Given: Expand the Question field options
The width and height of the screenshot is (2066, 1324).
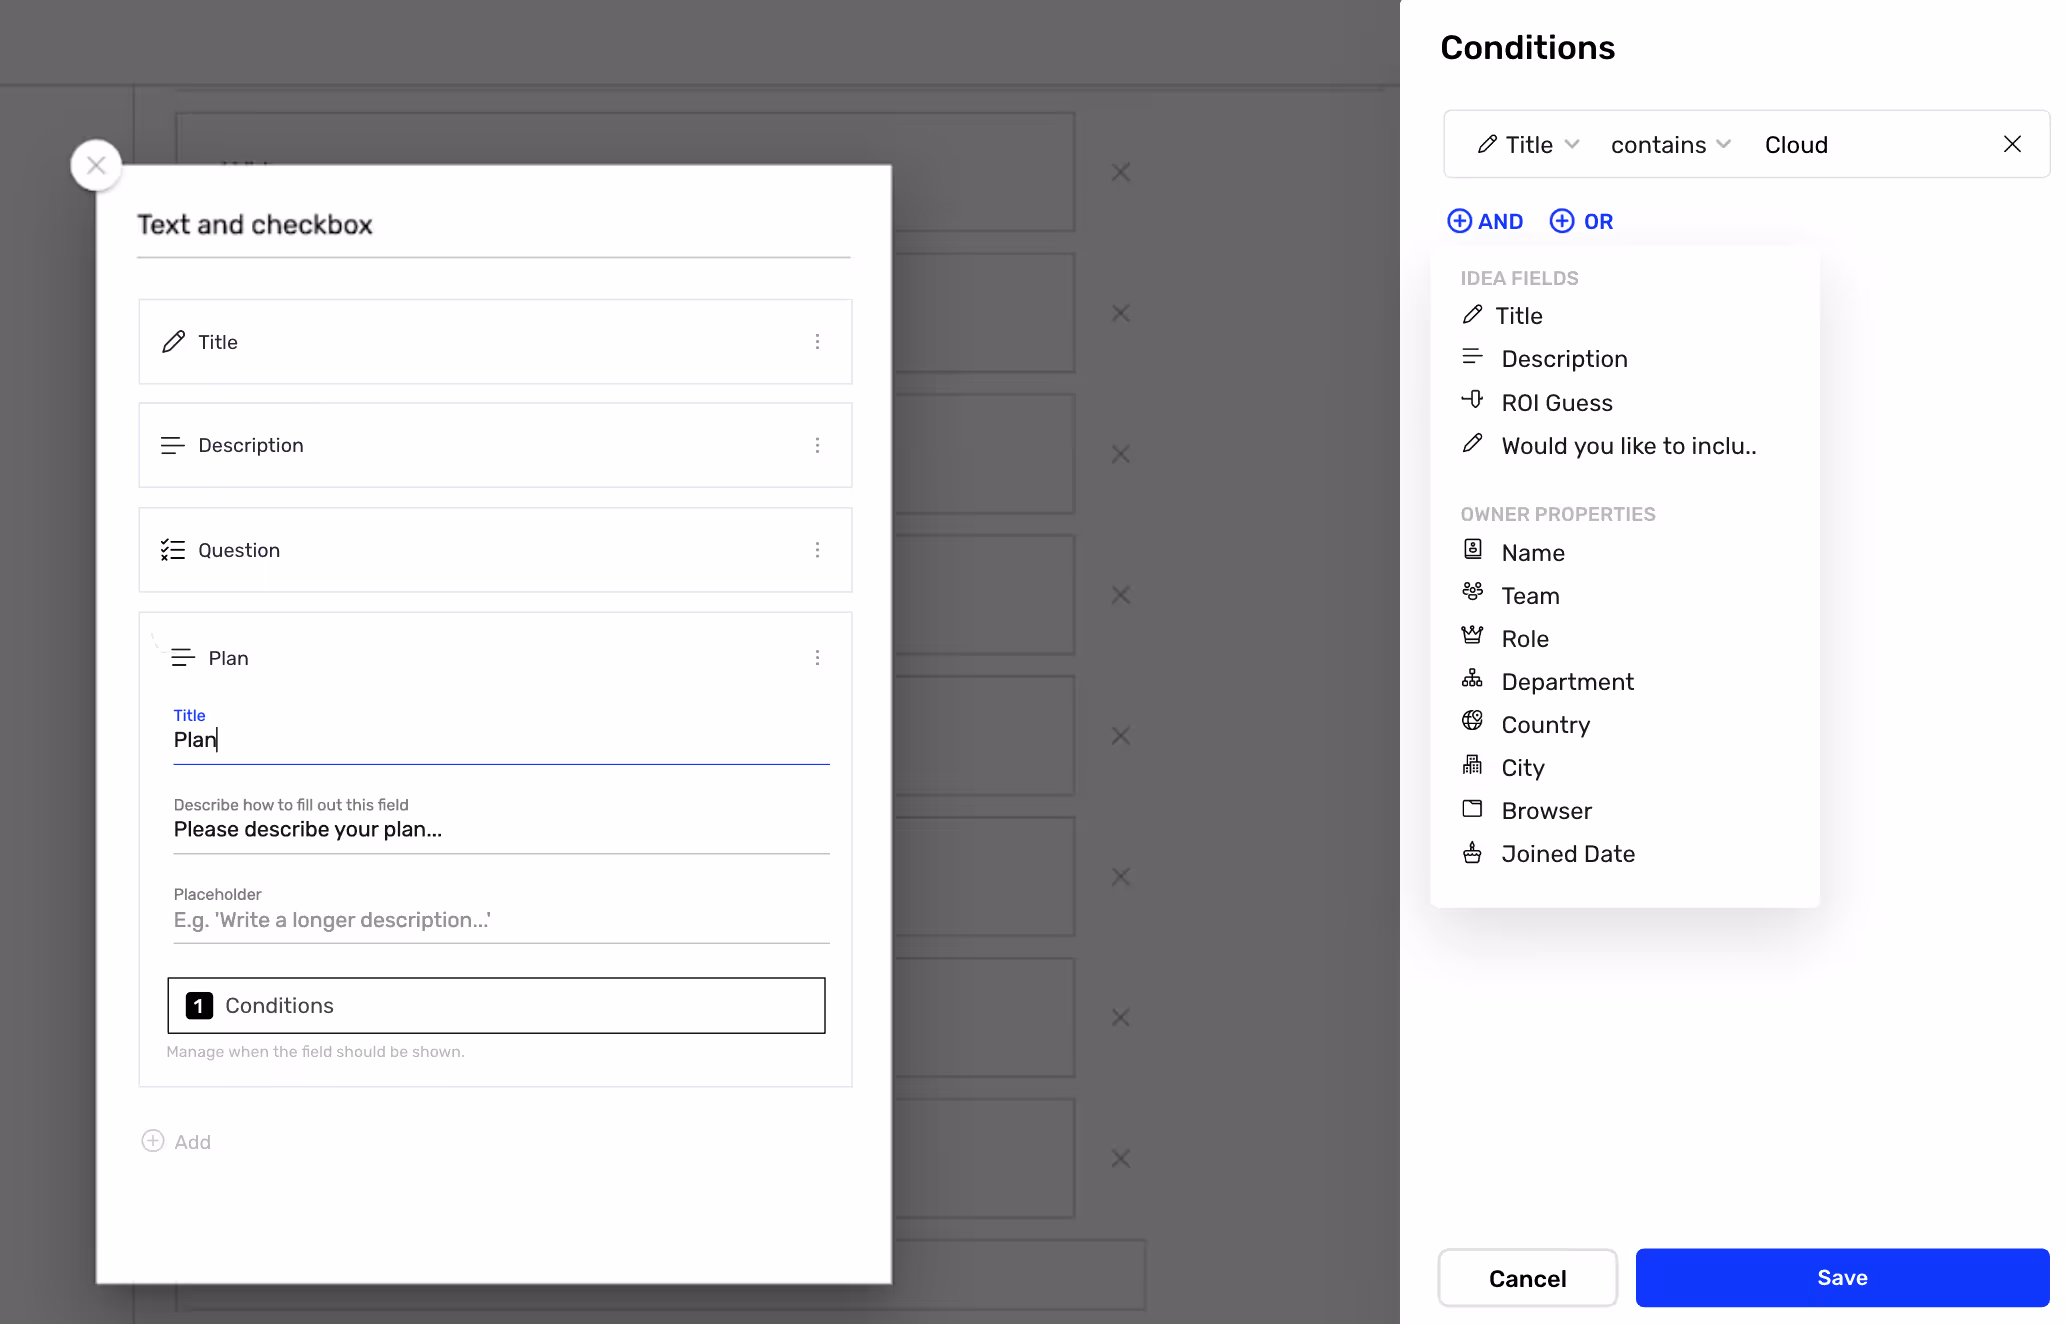Looking at the screenshot, I should 818,549.
